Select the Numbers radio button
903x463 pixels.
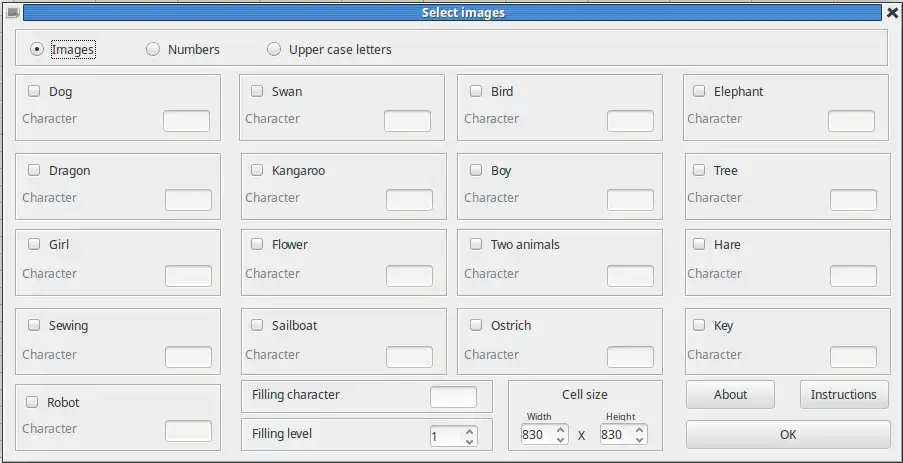tap(153, 49)
